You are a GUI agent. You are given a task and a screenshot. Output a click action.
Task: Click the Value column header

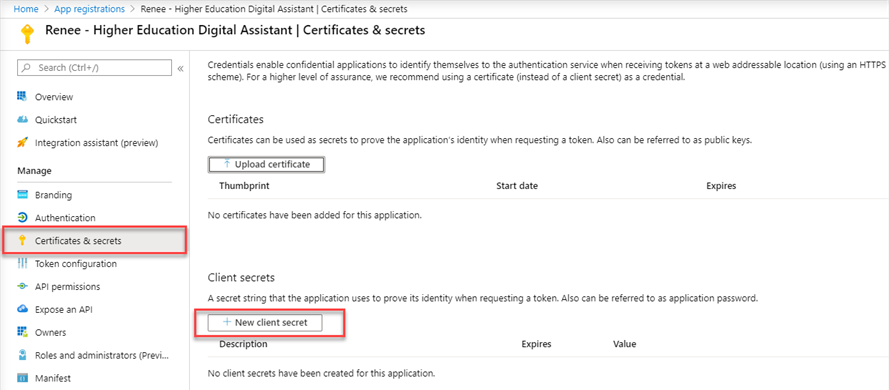[x=624, y=344]
